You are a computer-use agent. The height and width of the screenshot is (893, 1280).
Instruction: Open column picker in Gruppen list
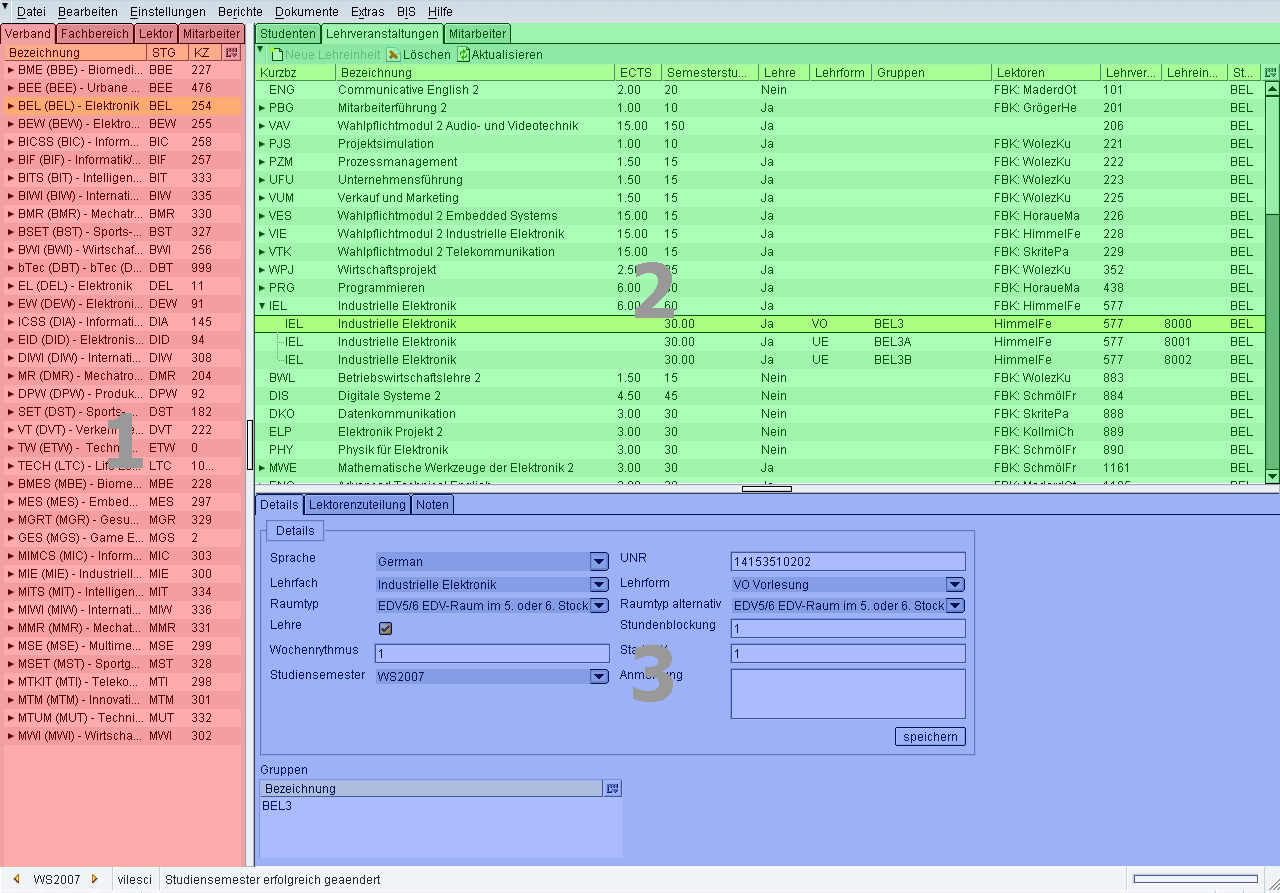pos(612,789)
